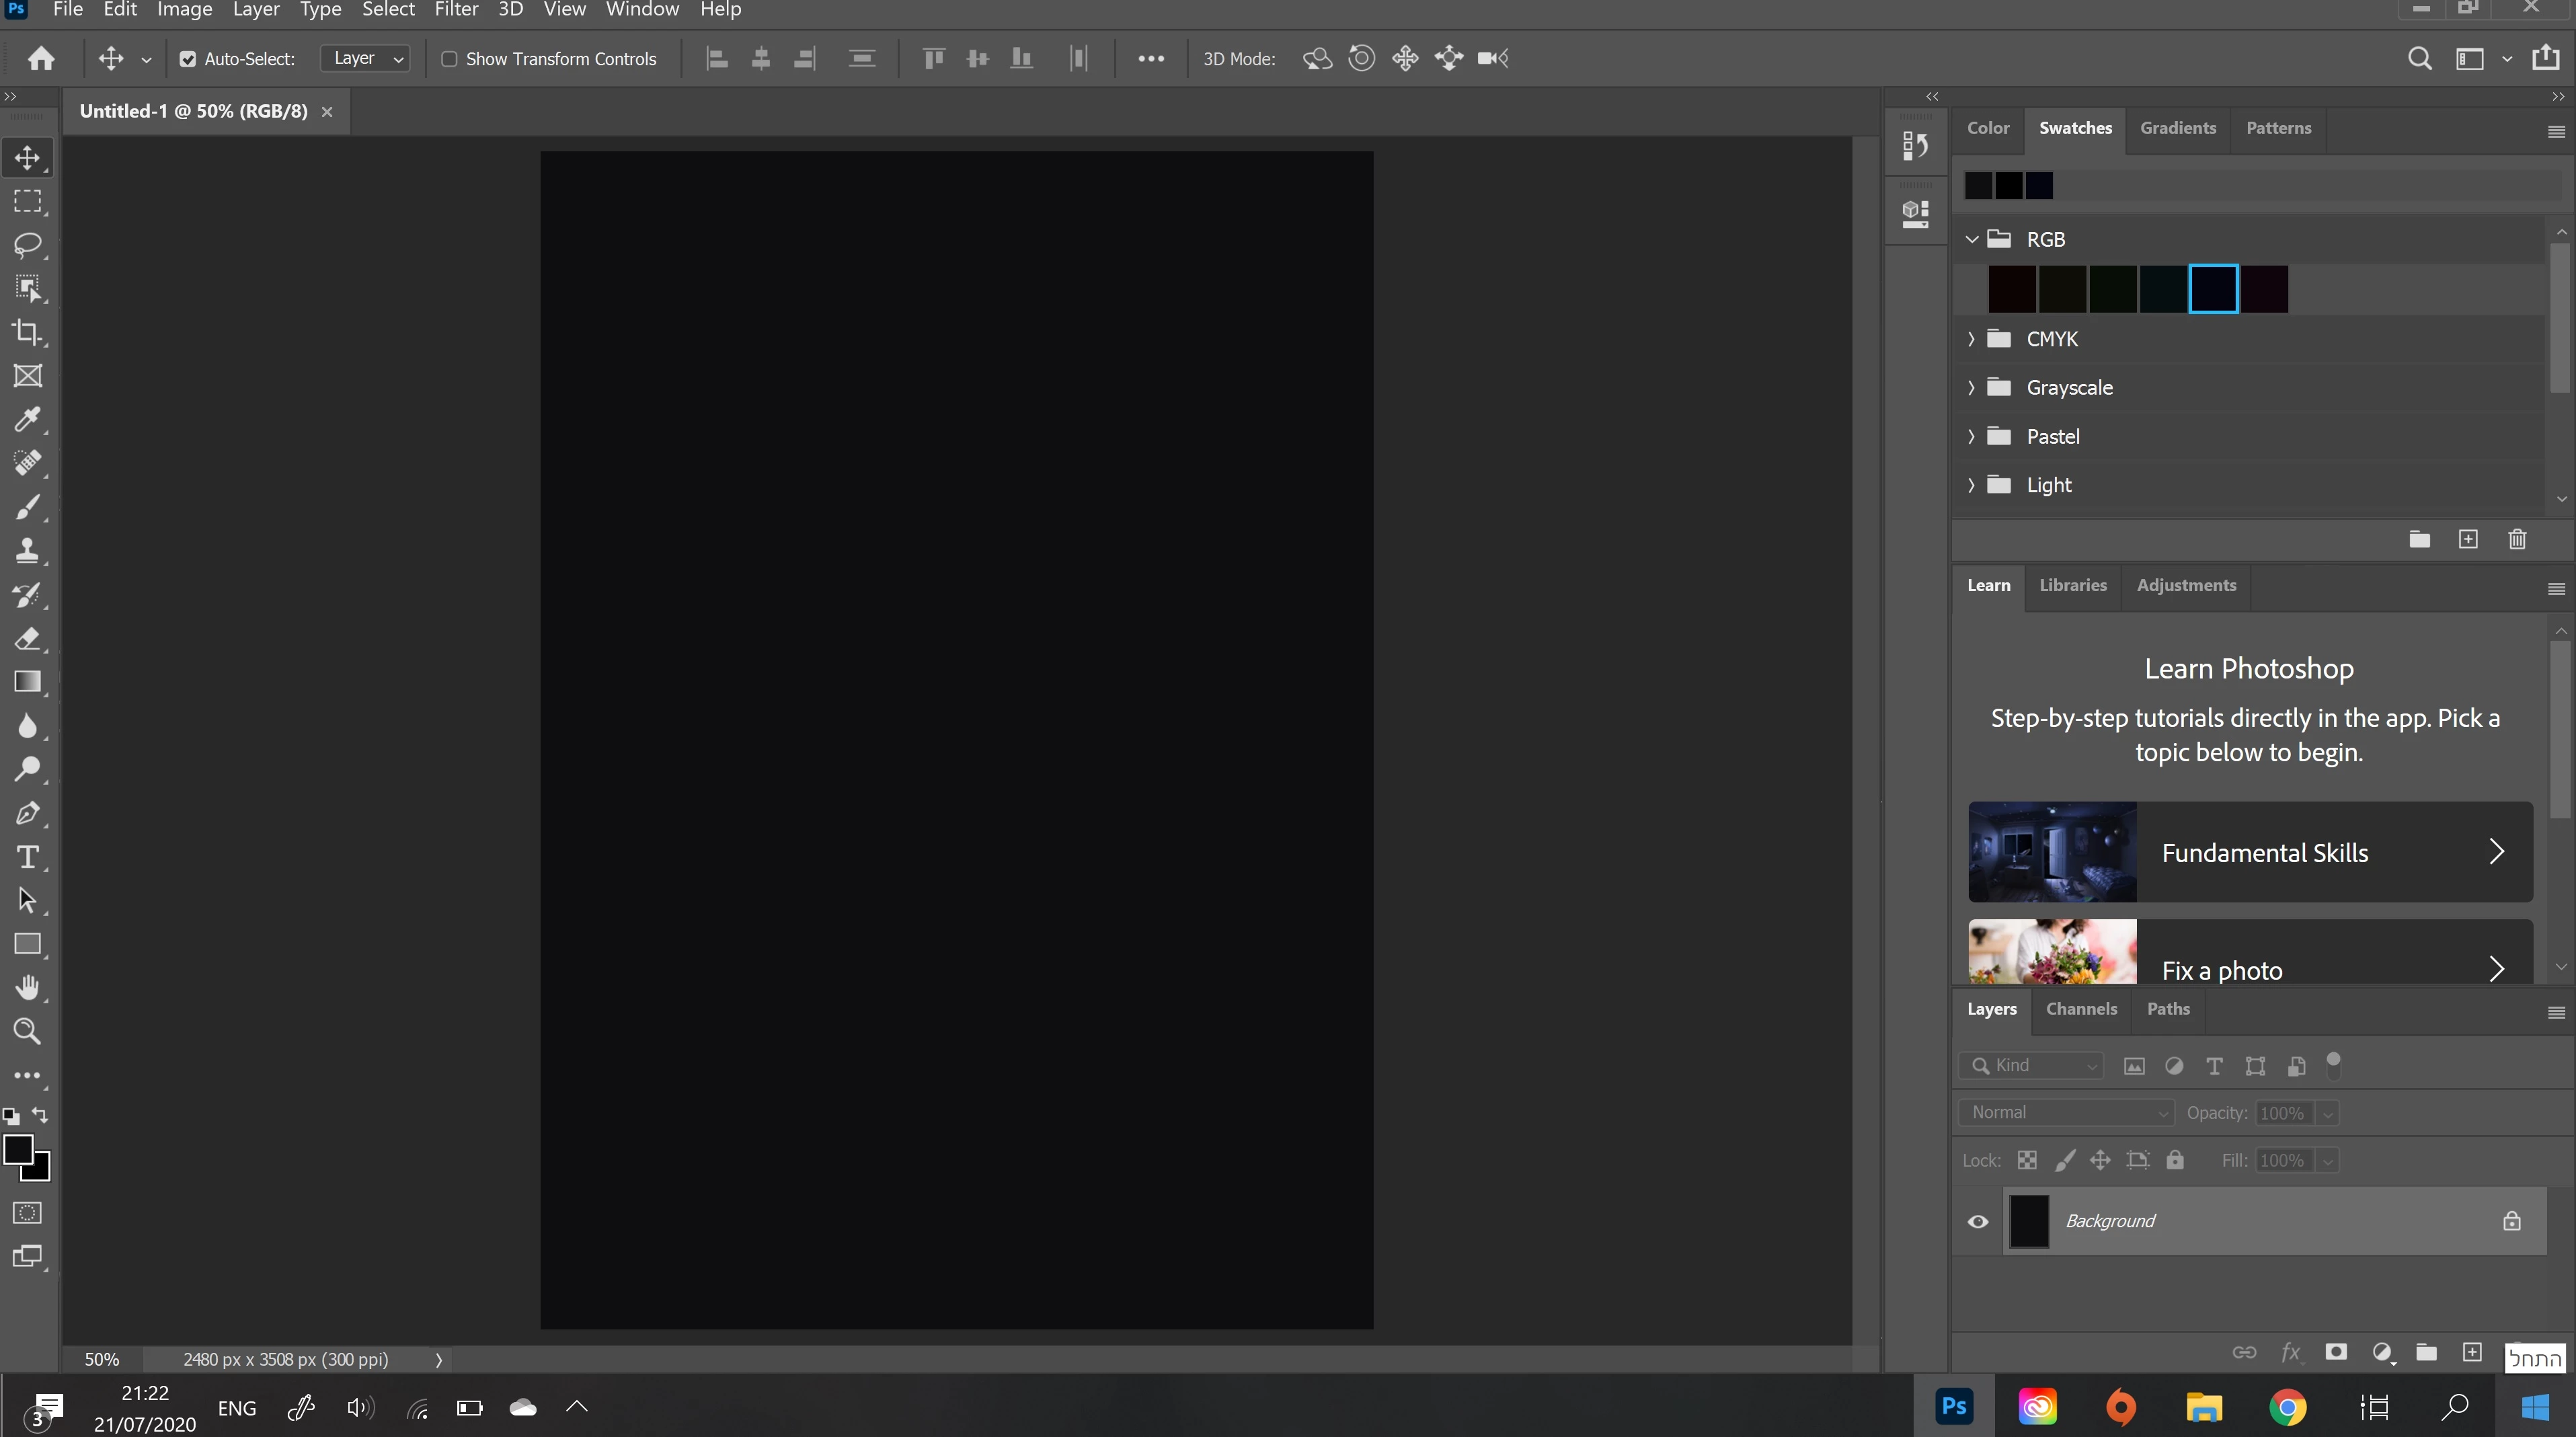Open the Normal blend mode dropdown

tap(2066, 1113)
